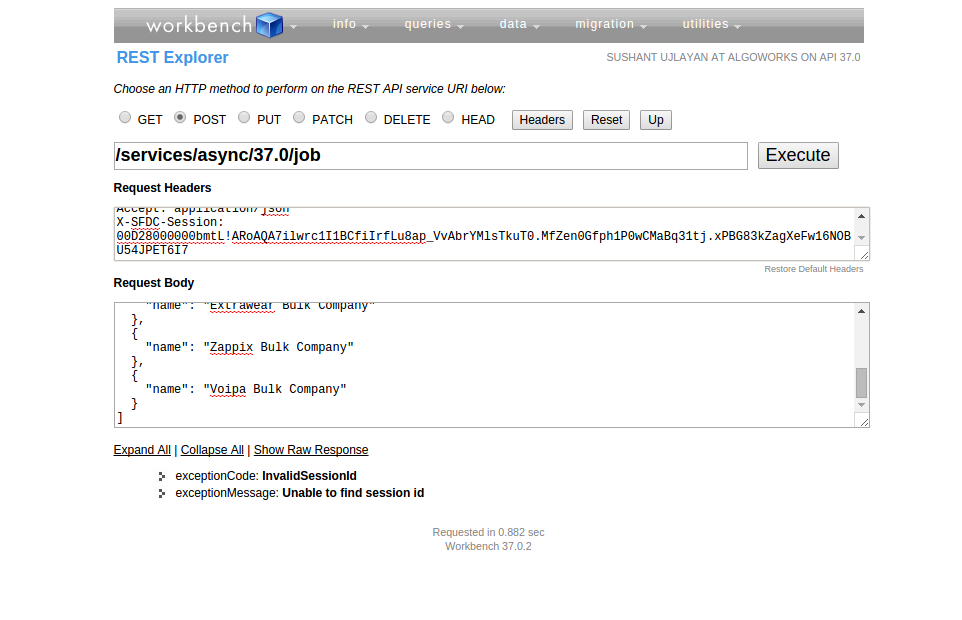Open the data menu
Image resolution: width=962 pixels, height=620 pixels.
pyautogui.click(x=519, y=25)
